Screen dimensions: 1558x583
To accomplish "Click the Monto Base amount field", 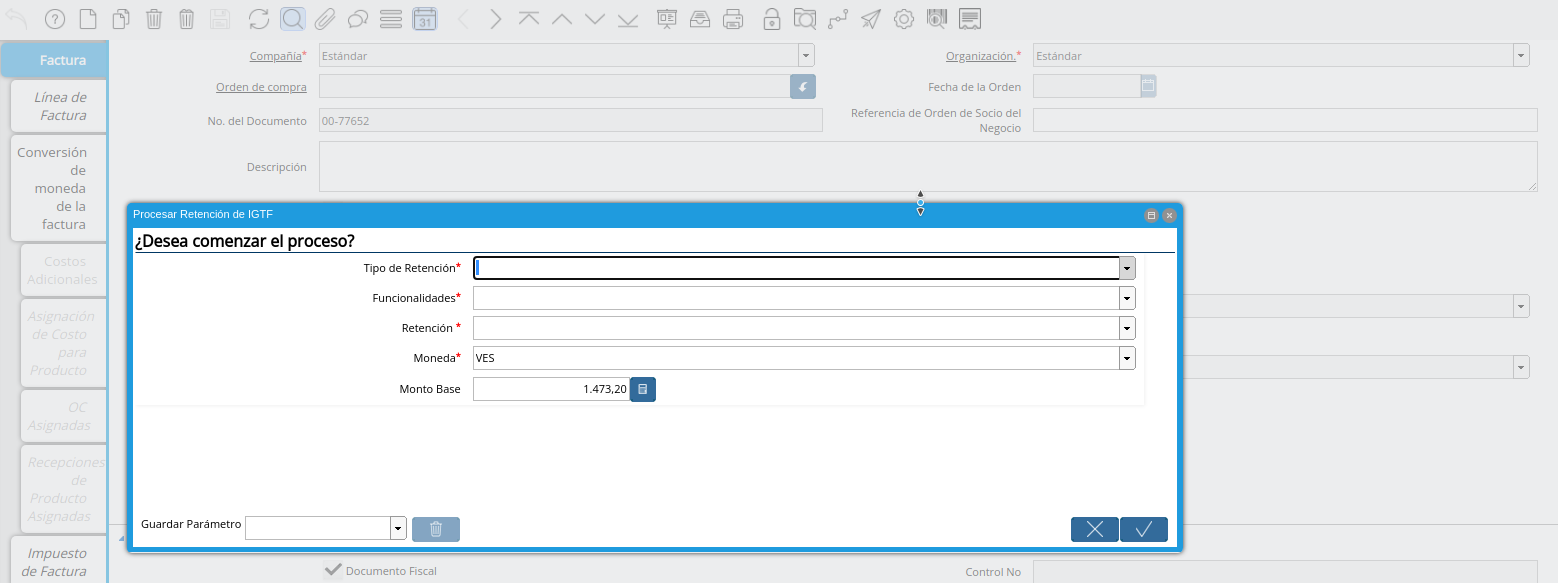I will pyautogui.click(x=551, y=389).
